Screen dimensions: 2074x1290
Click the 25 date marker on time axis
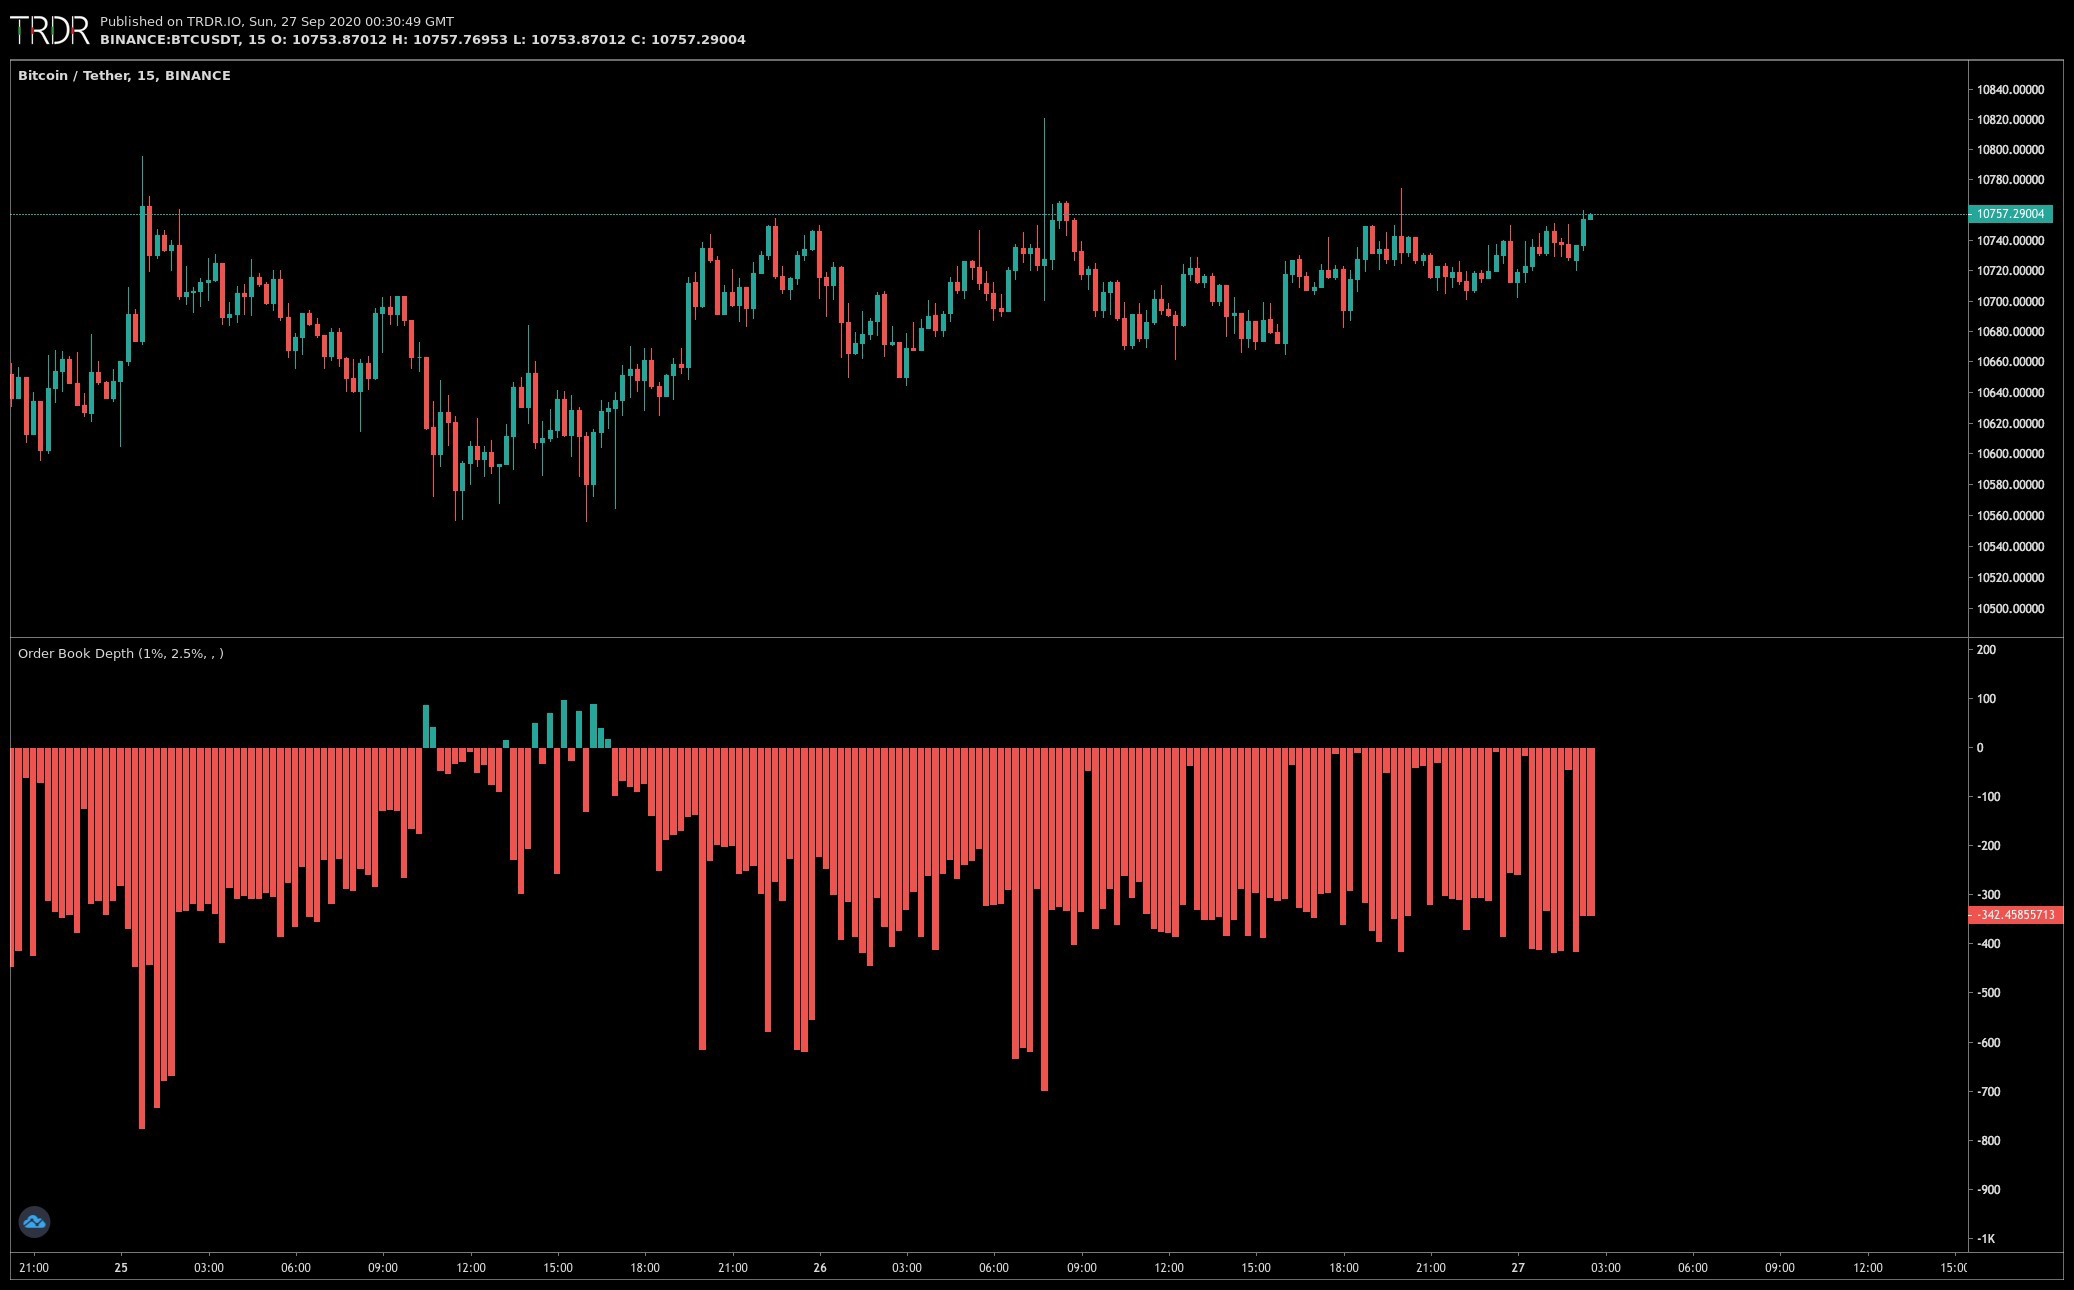(121, 1268)
